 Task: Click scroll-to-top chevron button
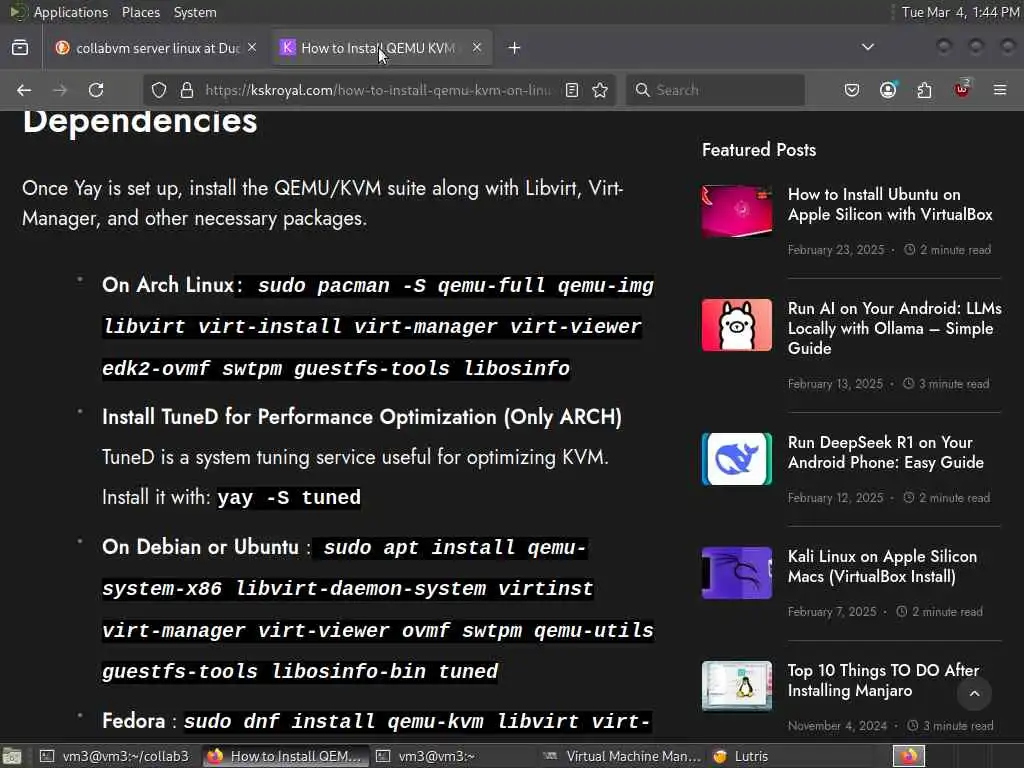[974, 694]
